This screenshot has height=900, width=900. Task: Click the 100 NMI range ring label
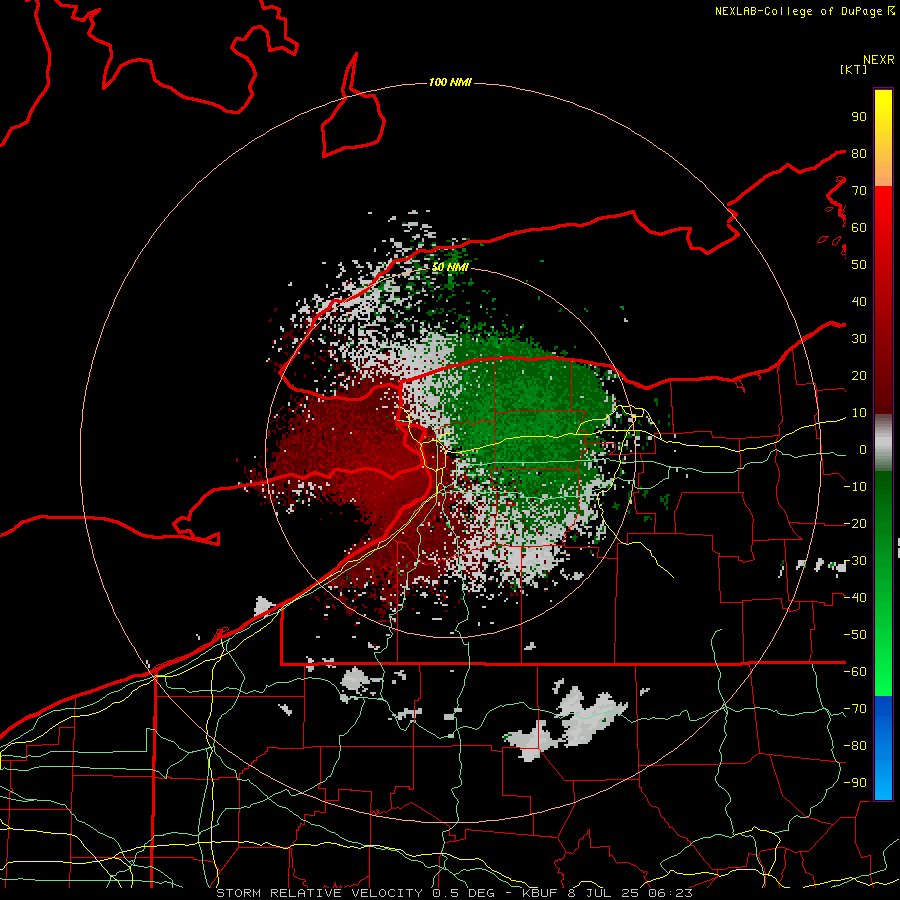(450, 82)
